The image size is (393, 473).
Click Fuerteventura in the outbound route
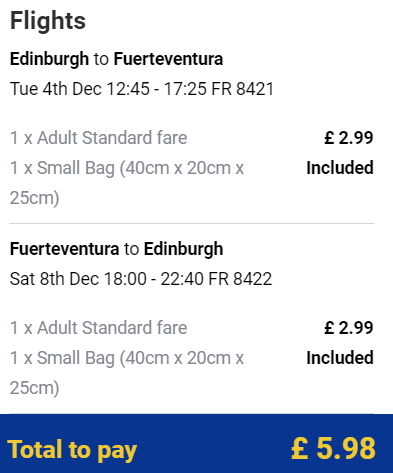(x=168, y=59)
